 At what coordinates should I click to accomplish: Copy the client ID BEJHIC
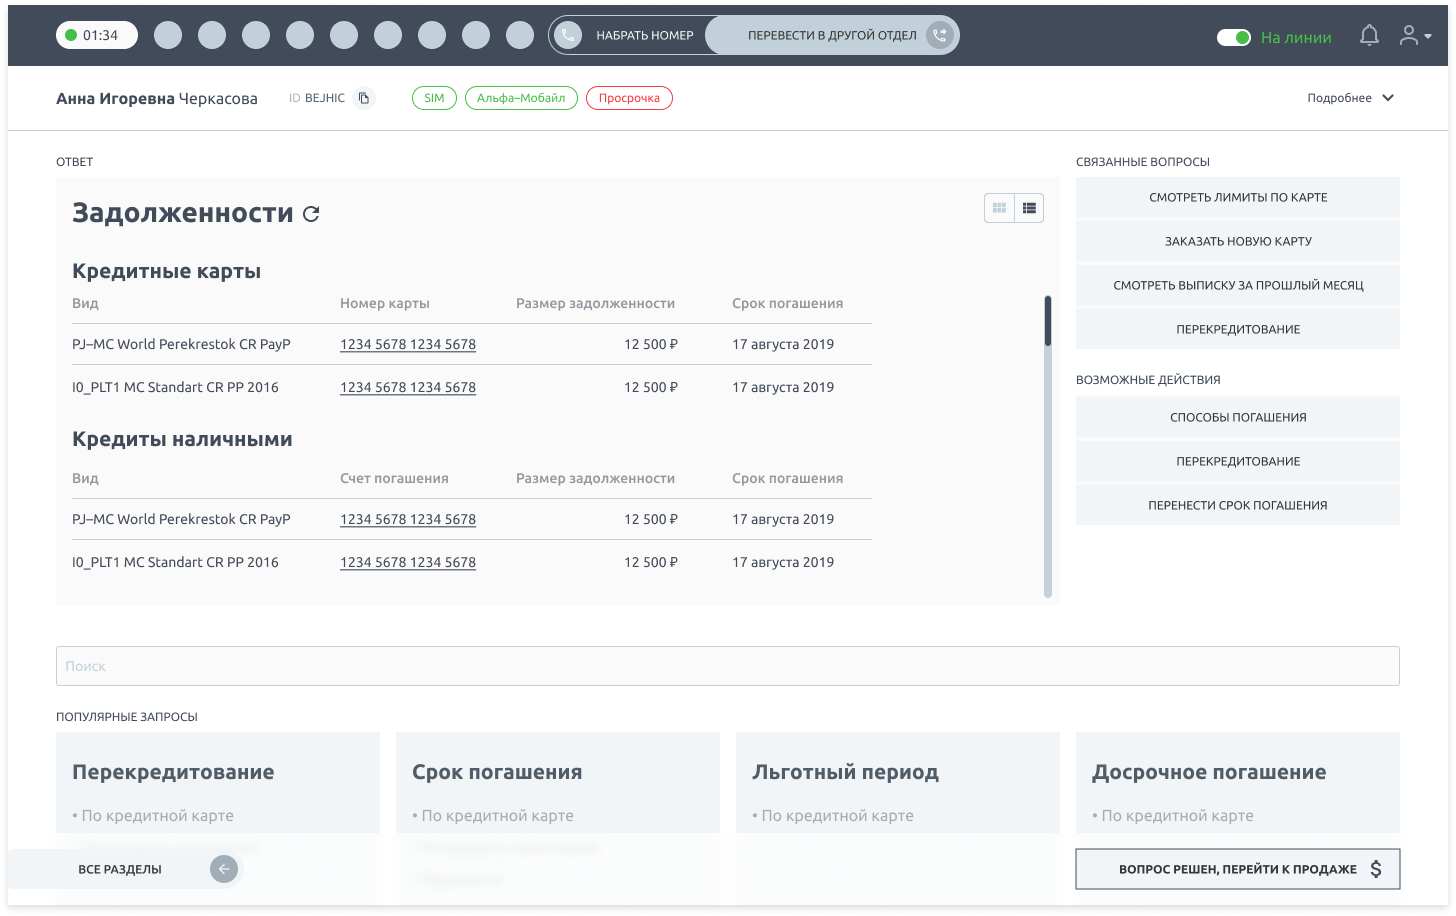[x=364, y=98]
